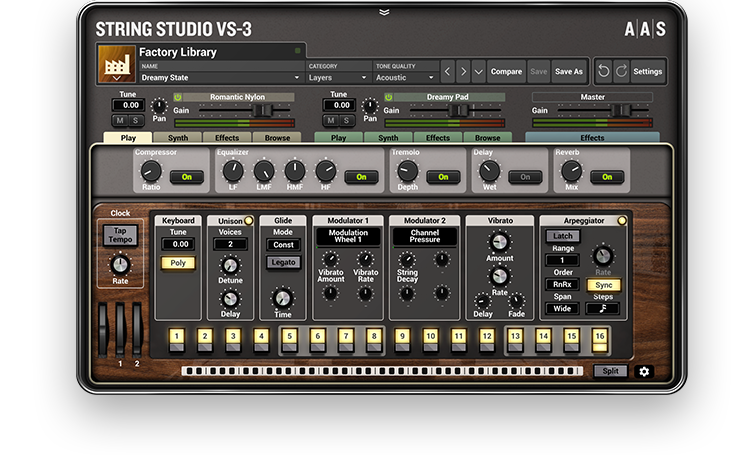The image size is (756, 455).
Task: Click Glide Time knob
Action: [x=283, y=298]
